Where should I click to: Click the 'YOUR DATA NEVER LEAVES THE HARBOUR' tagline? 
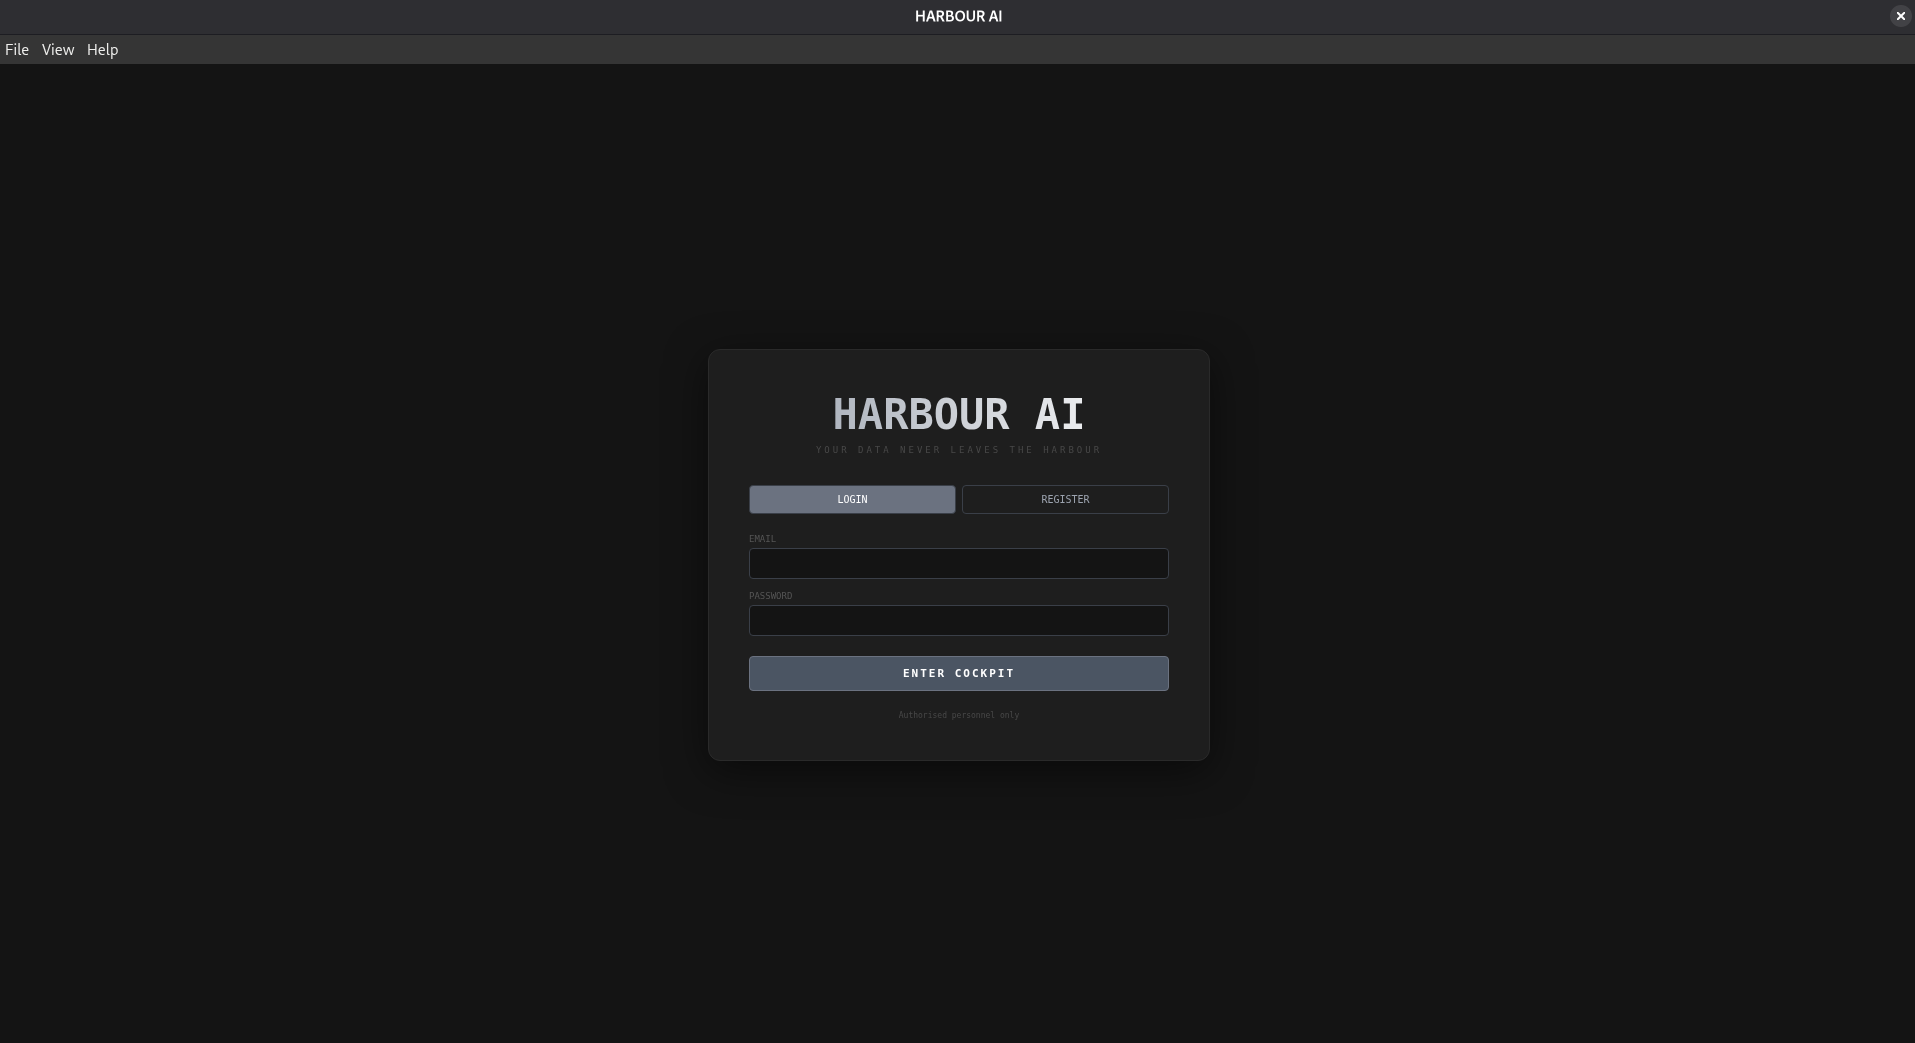click(958, 450)
